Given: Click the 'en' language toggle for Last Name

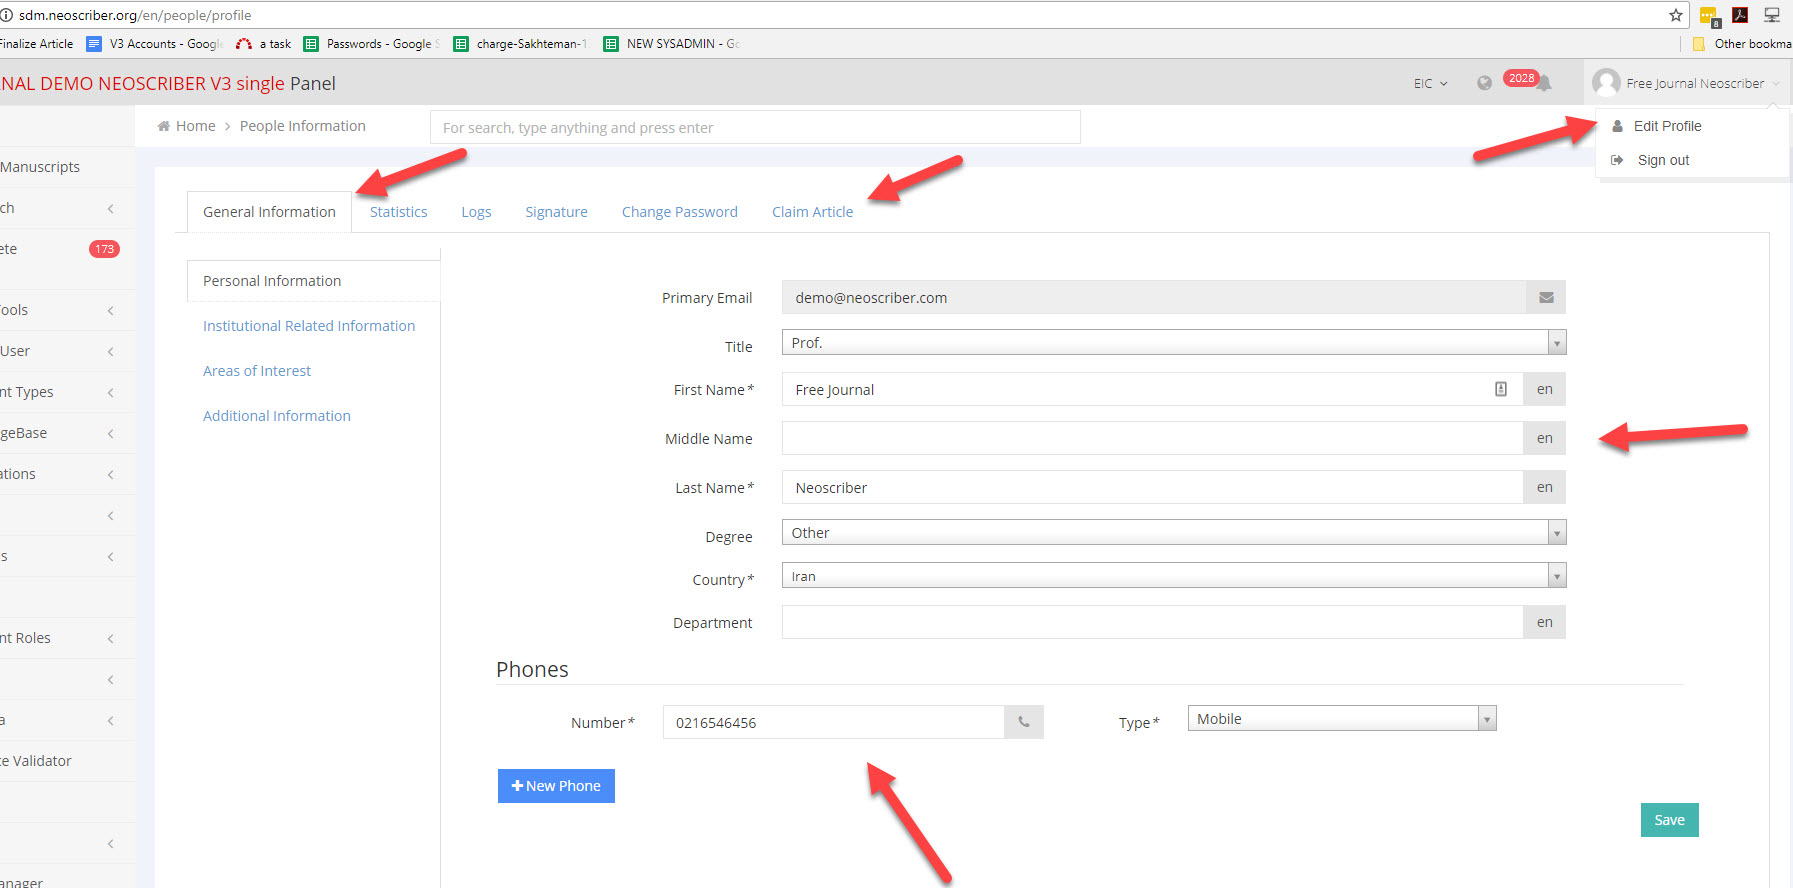Looking at the screenshot, I should point(1545,487).
